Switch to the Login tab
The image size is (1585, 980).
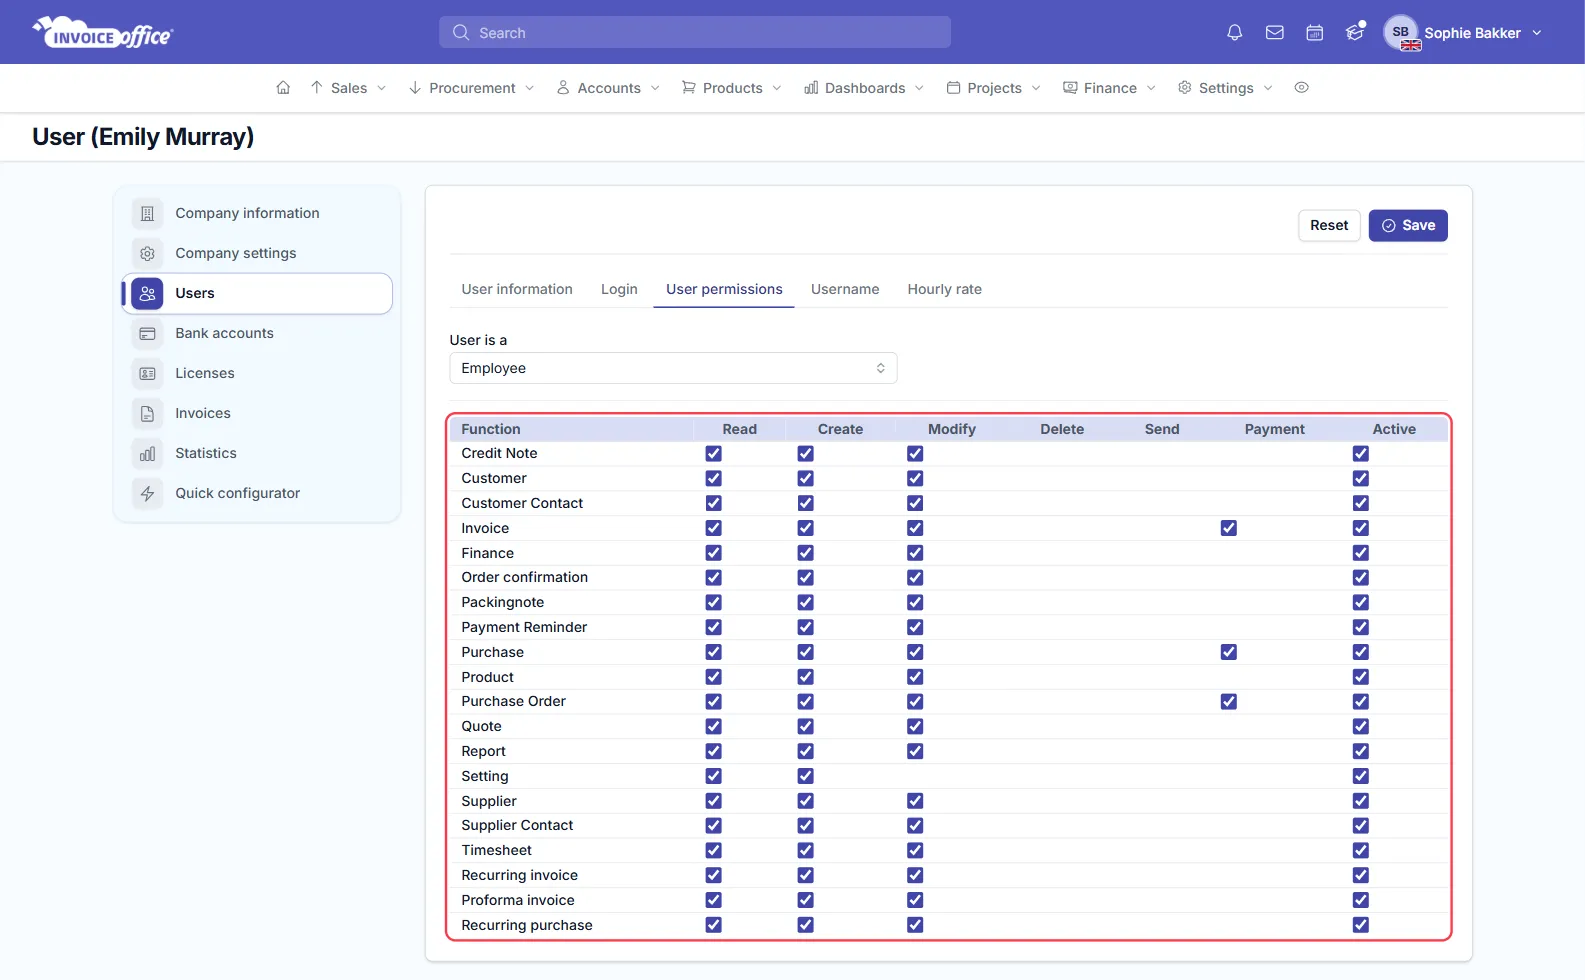coord(619,289)
